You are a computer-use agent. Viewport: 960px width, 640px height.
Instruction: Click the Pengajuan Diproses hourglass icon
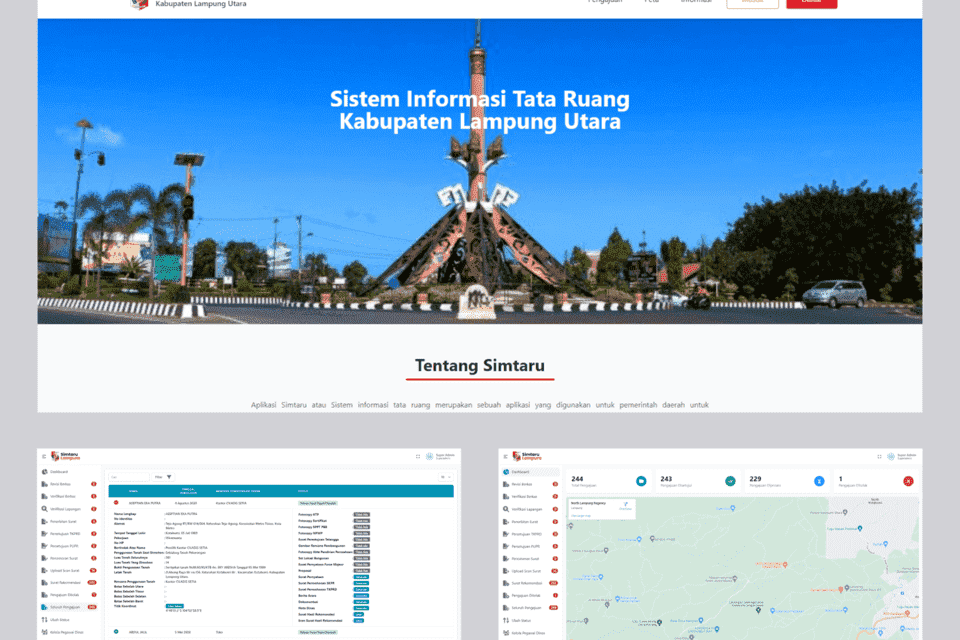pyautogui.click(x=818, y=481)
